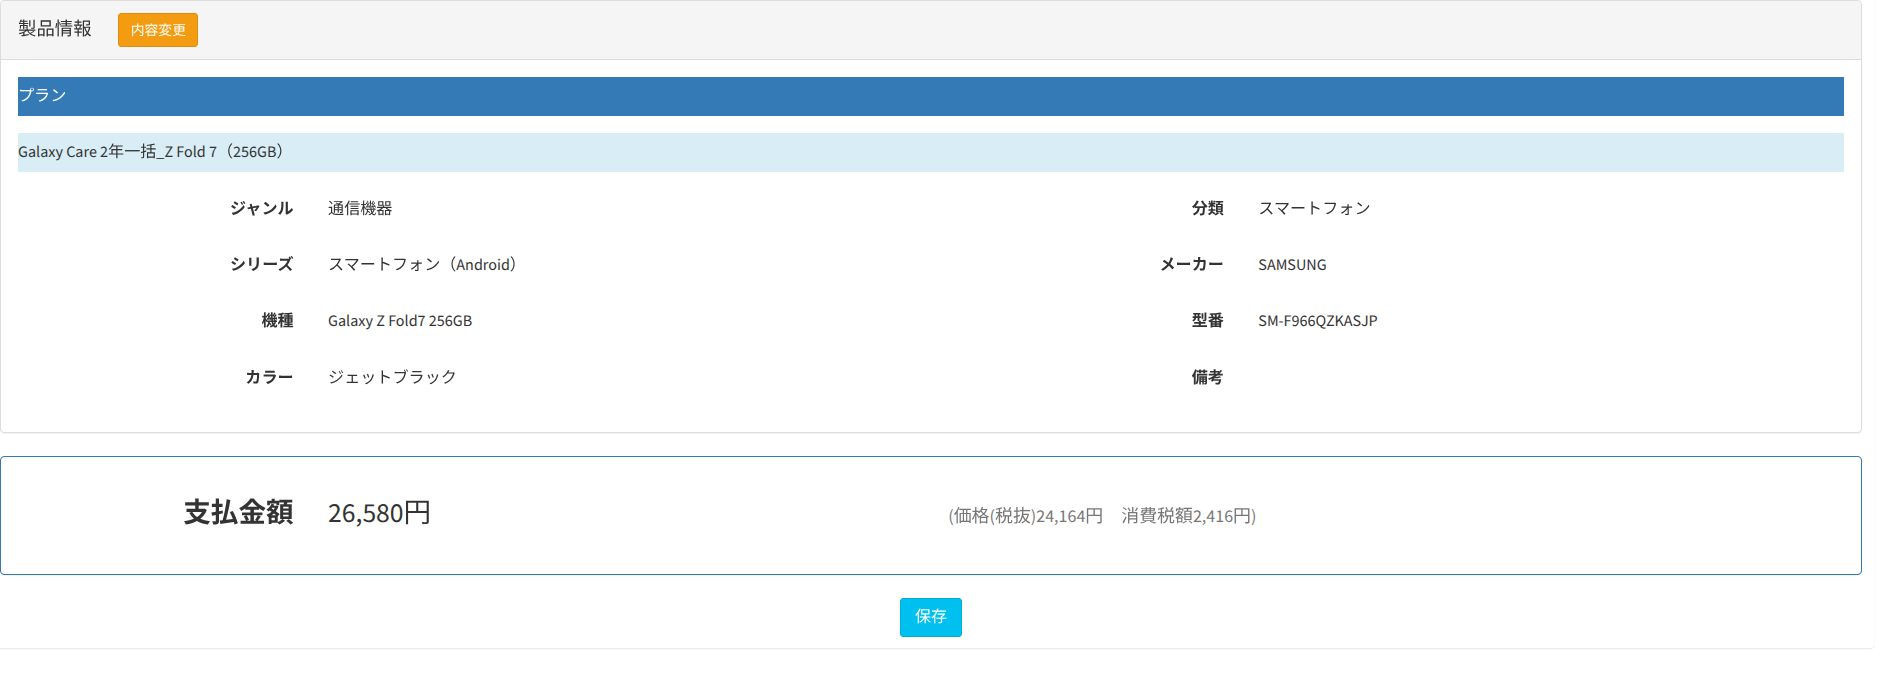Click the Galaxy Z Fold7 256GB model value
This screenshot has height=680, width=1882.
tap(400, 321)
